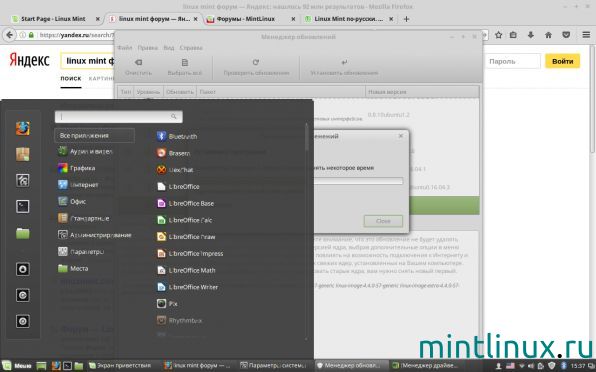
Task: Open HexChat from the applications list
Action: point(175,170)
